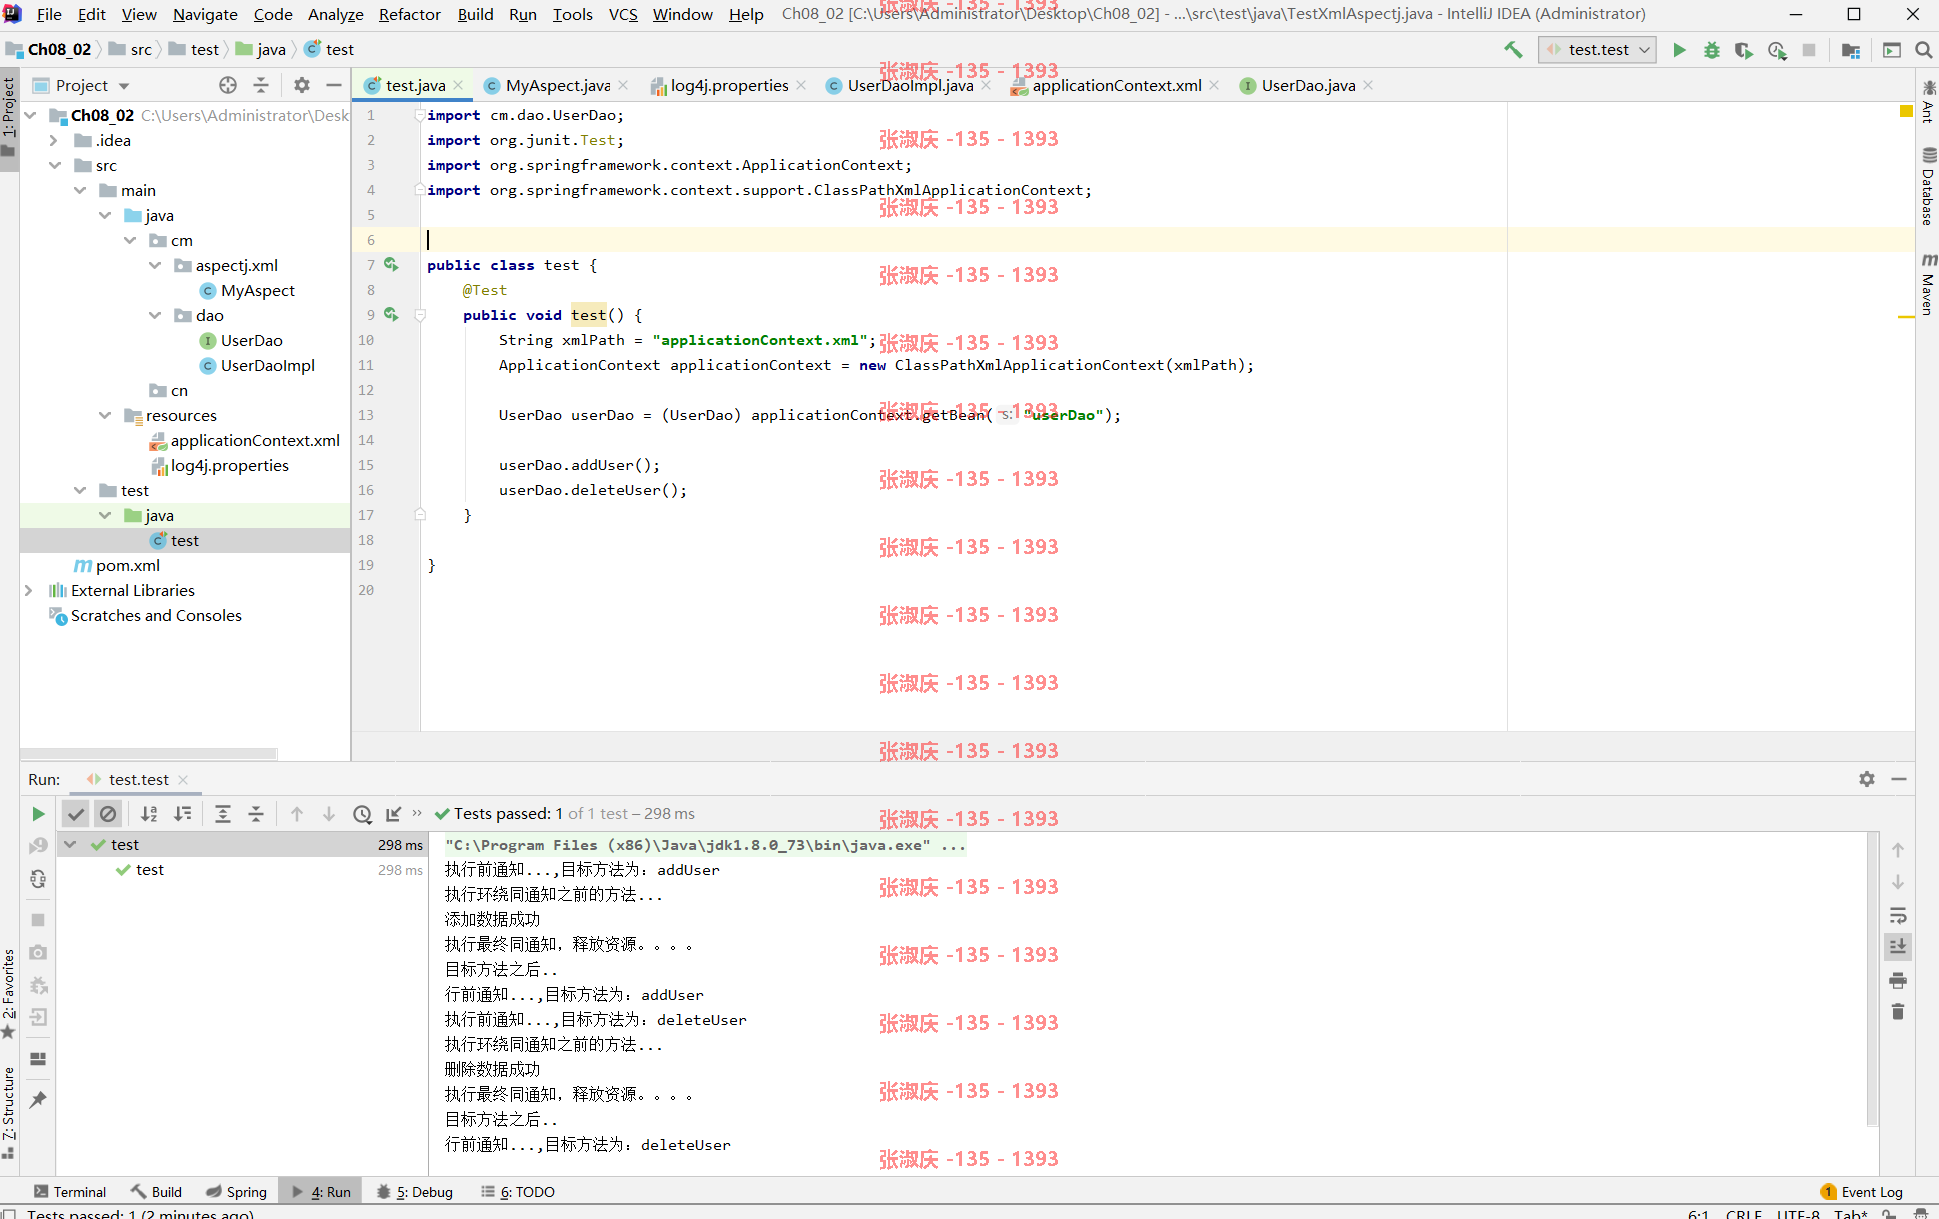Click the run gutter icon beside the test() method
1939x1219 pixels.
[391, 314]
